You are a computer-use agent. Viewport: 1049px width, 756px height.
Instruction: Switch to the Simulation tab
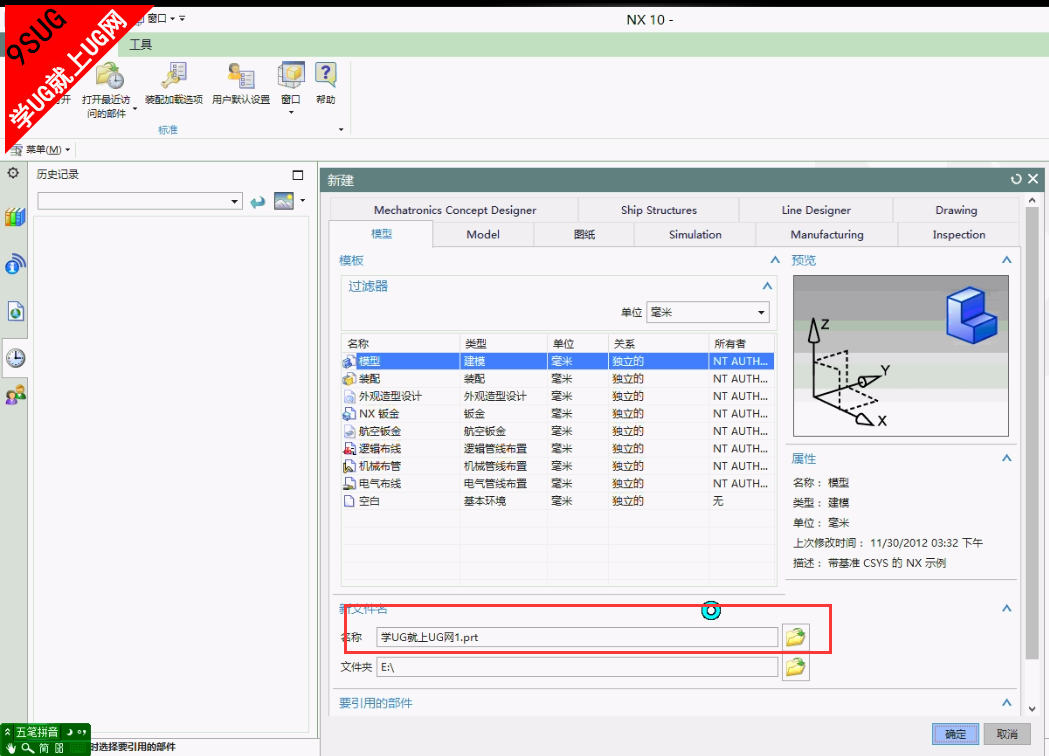tap(695, 235)
